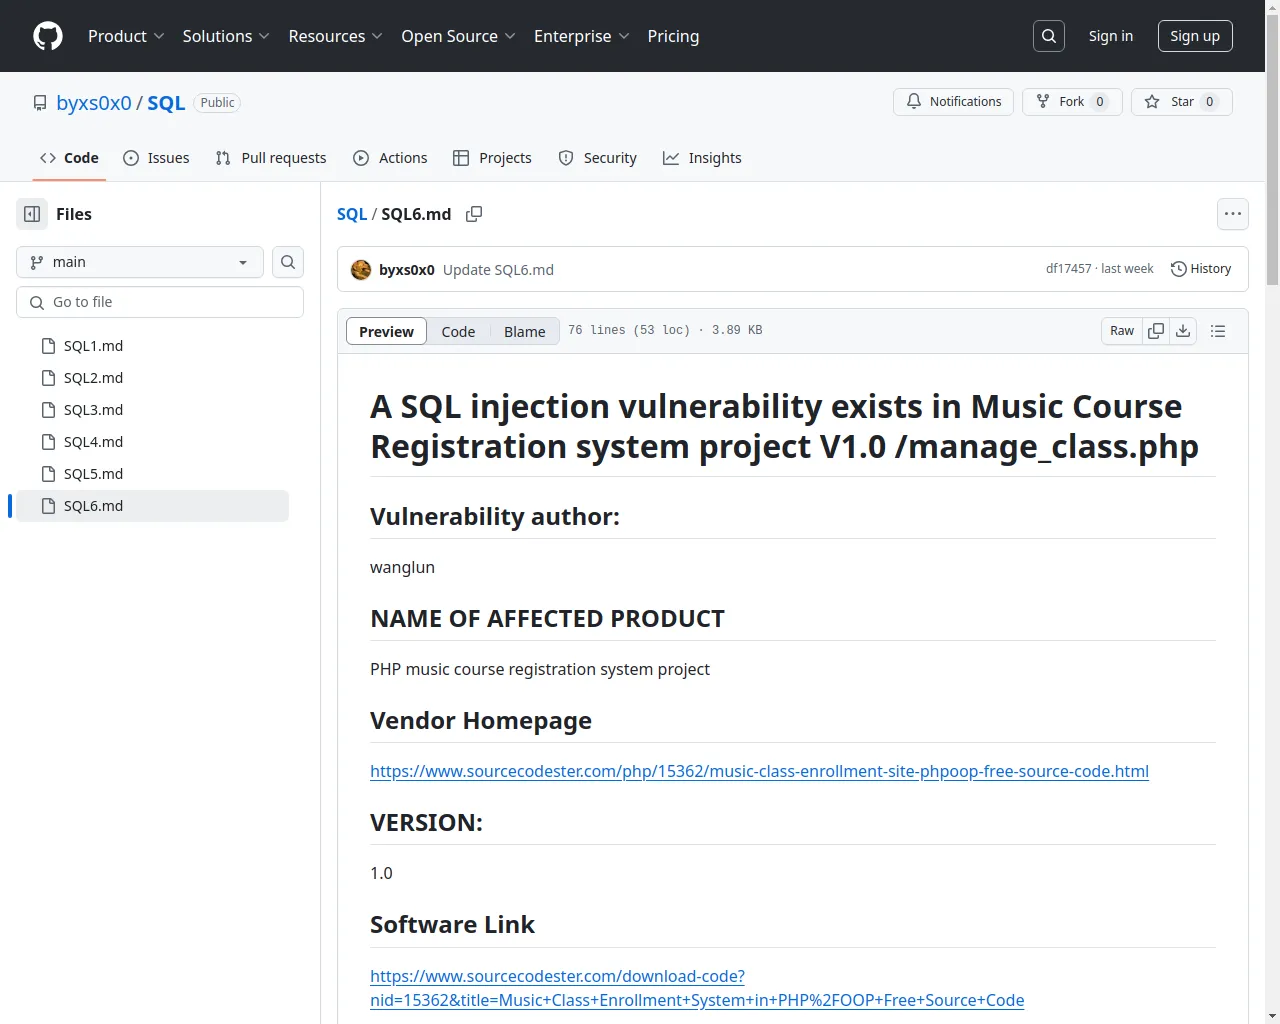The image size is (1280, 1024).
Task: Open SQL4.md in file tree
Action: 152,442
